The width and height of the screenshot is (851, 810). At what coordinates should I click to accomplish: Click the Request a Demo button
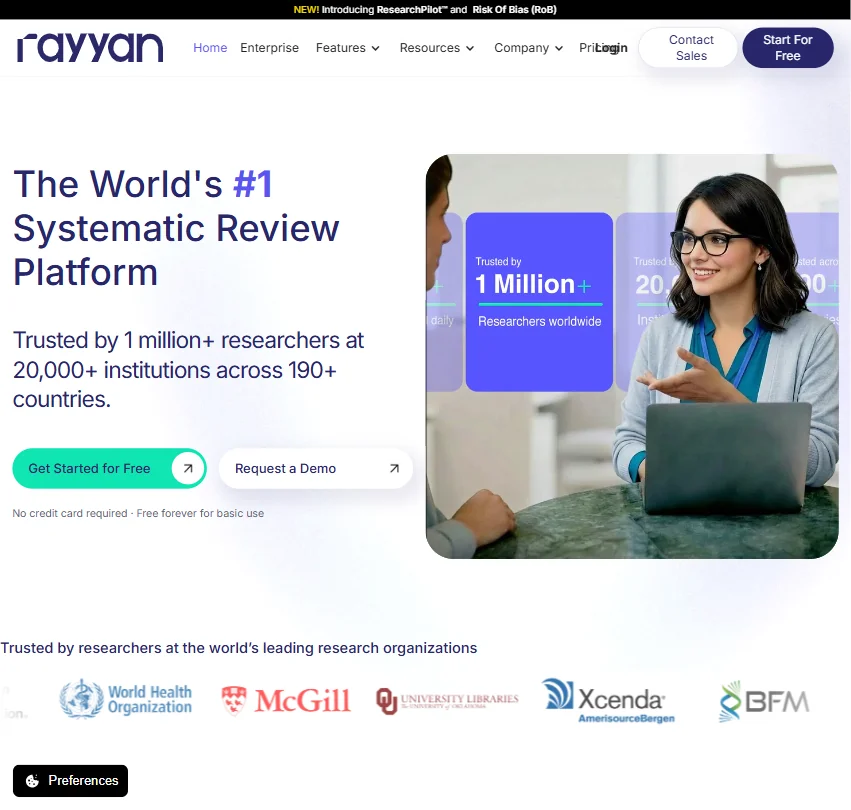(x=316, y=468)
